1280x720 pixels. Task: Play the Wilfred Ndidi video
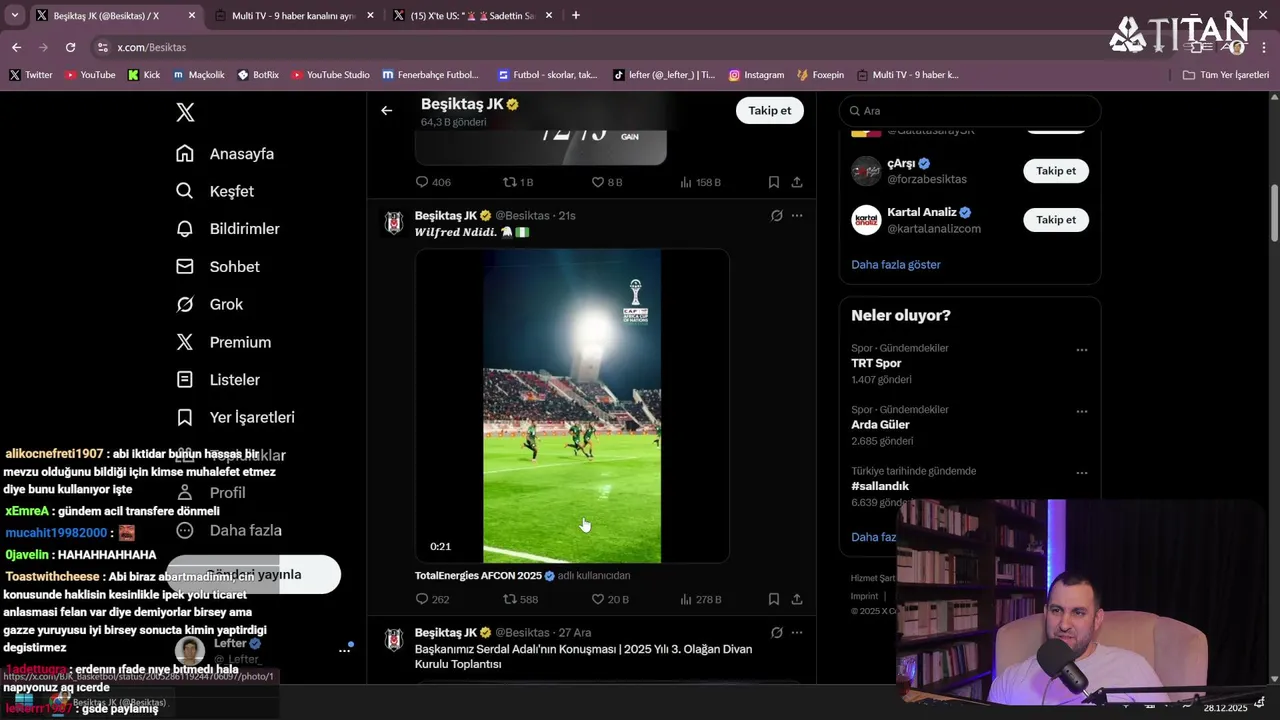click(572, 406)
